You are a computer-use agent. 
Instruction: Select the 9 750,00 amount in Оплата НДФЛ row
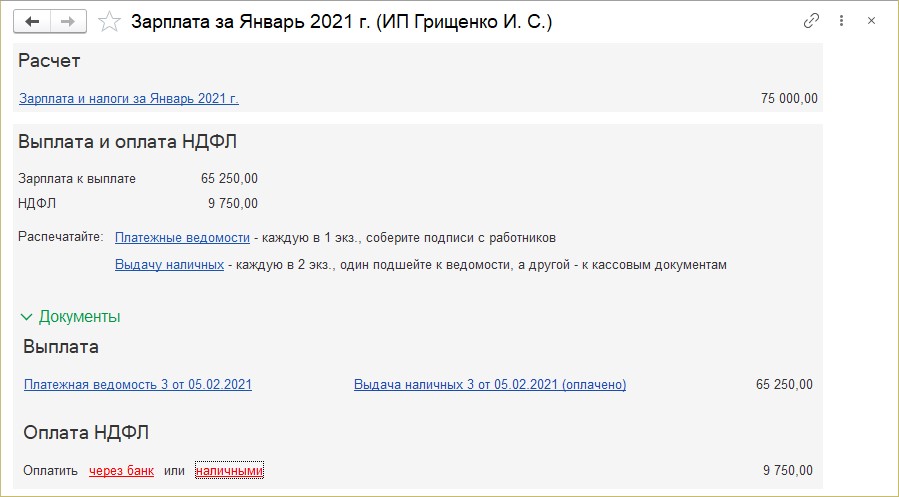[x=788, y=471]
